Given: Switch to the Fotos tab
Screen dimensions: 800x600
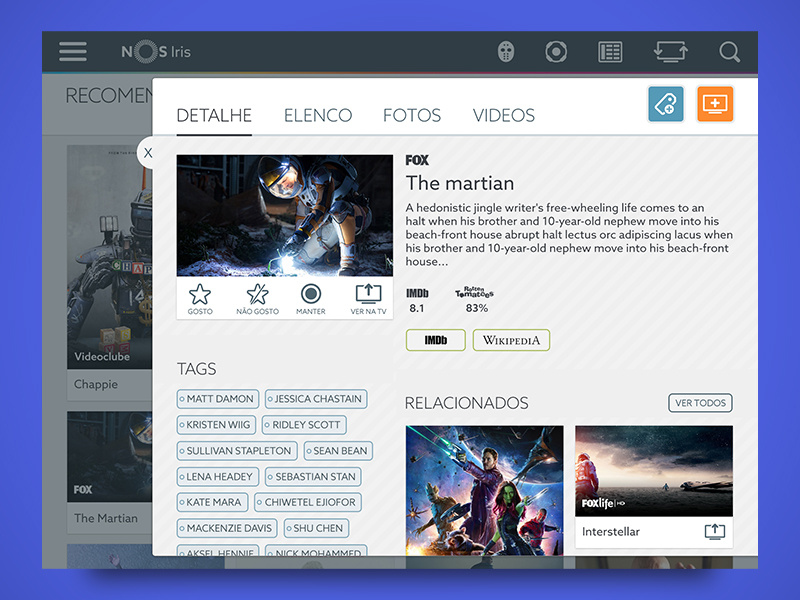Looking at the screenshot, I should tap(412, 115).
